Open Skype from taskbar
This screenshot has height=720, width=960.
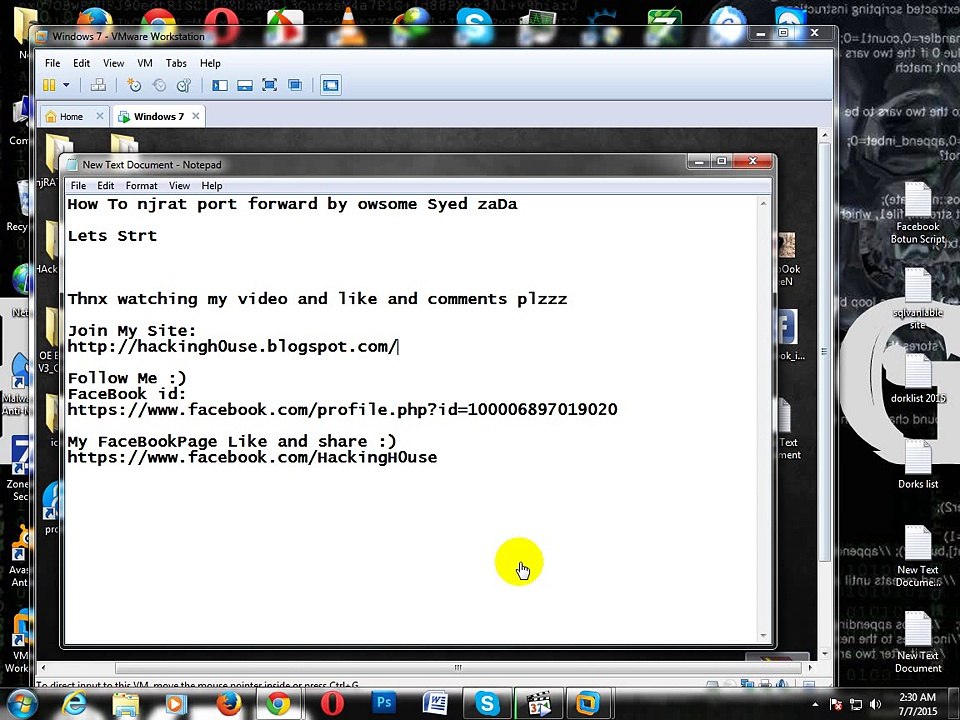[x=487, y=703]
